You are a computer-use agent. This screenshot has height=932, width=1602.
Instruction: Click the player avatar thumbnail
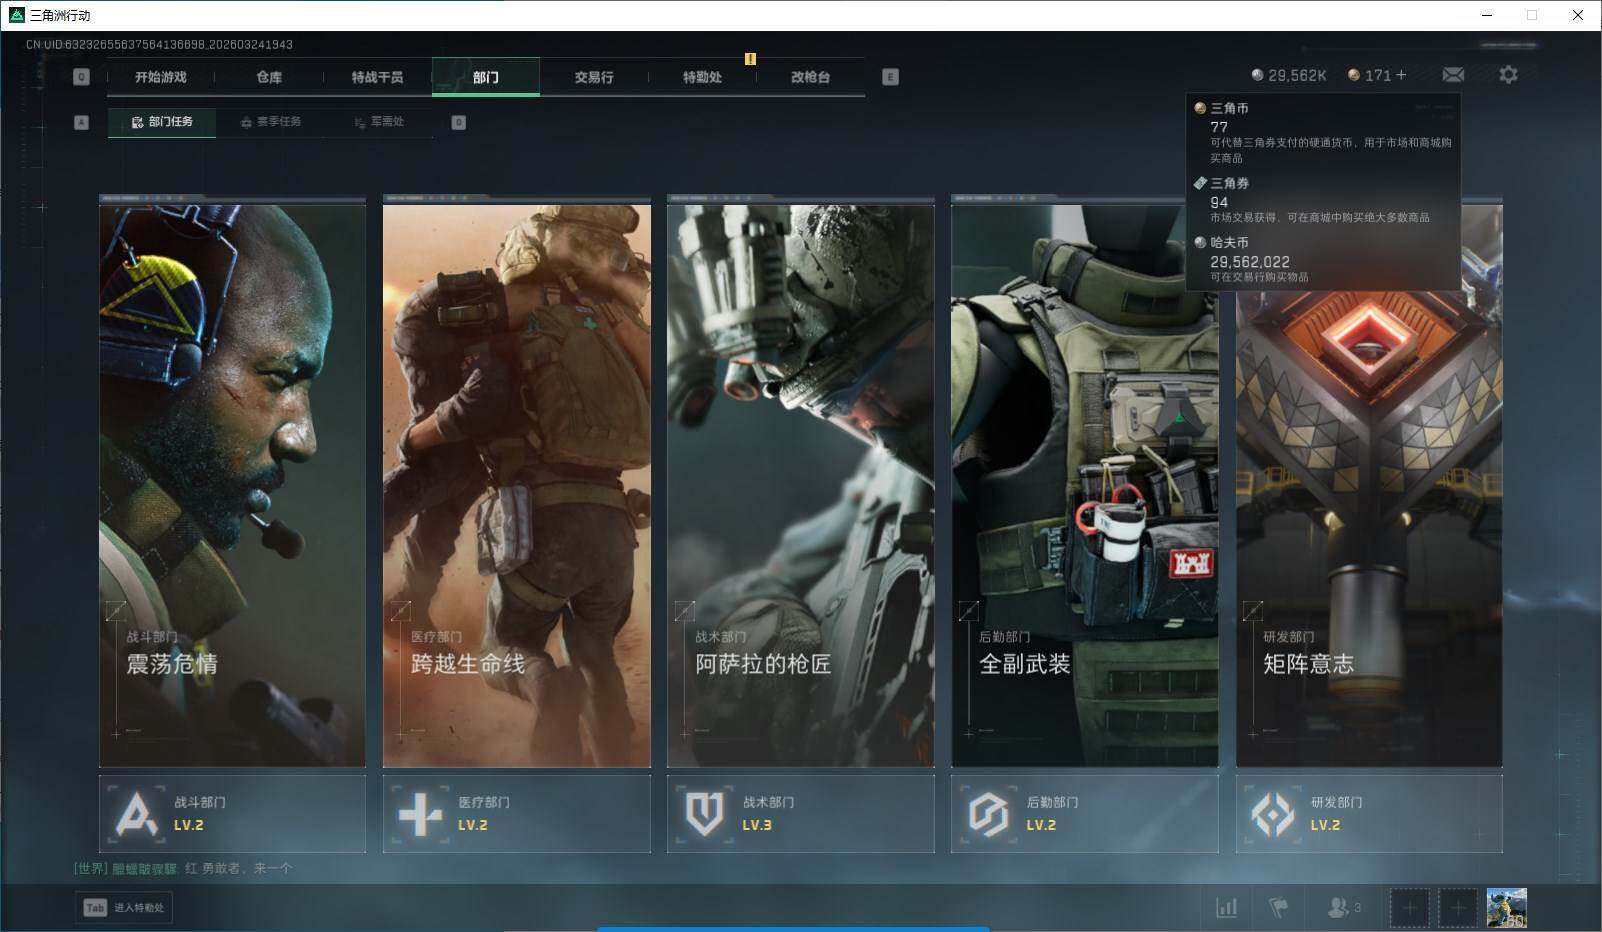pyautogui.click(x=1506, y=907)
